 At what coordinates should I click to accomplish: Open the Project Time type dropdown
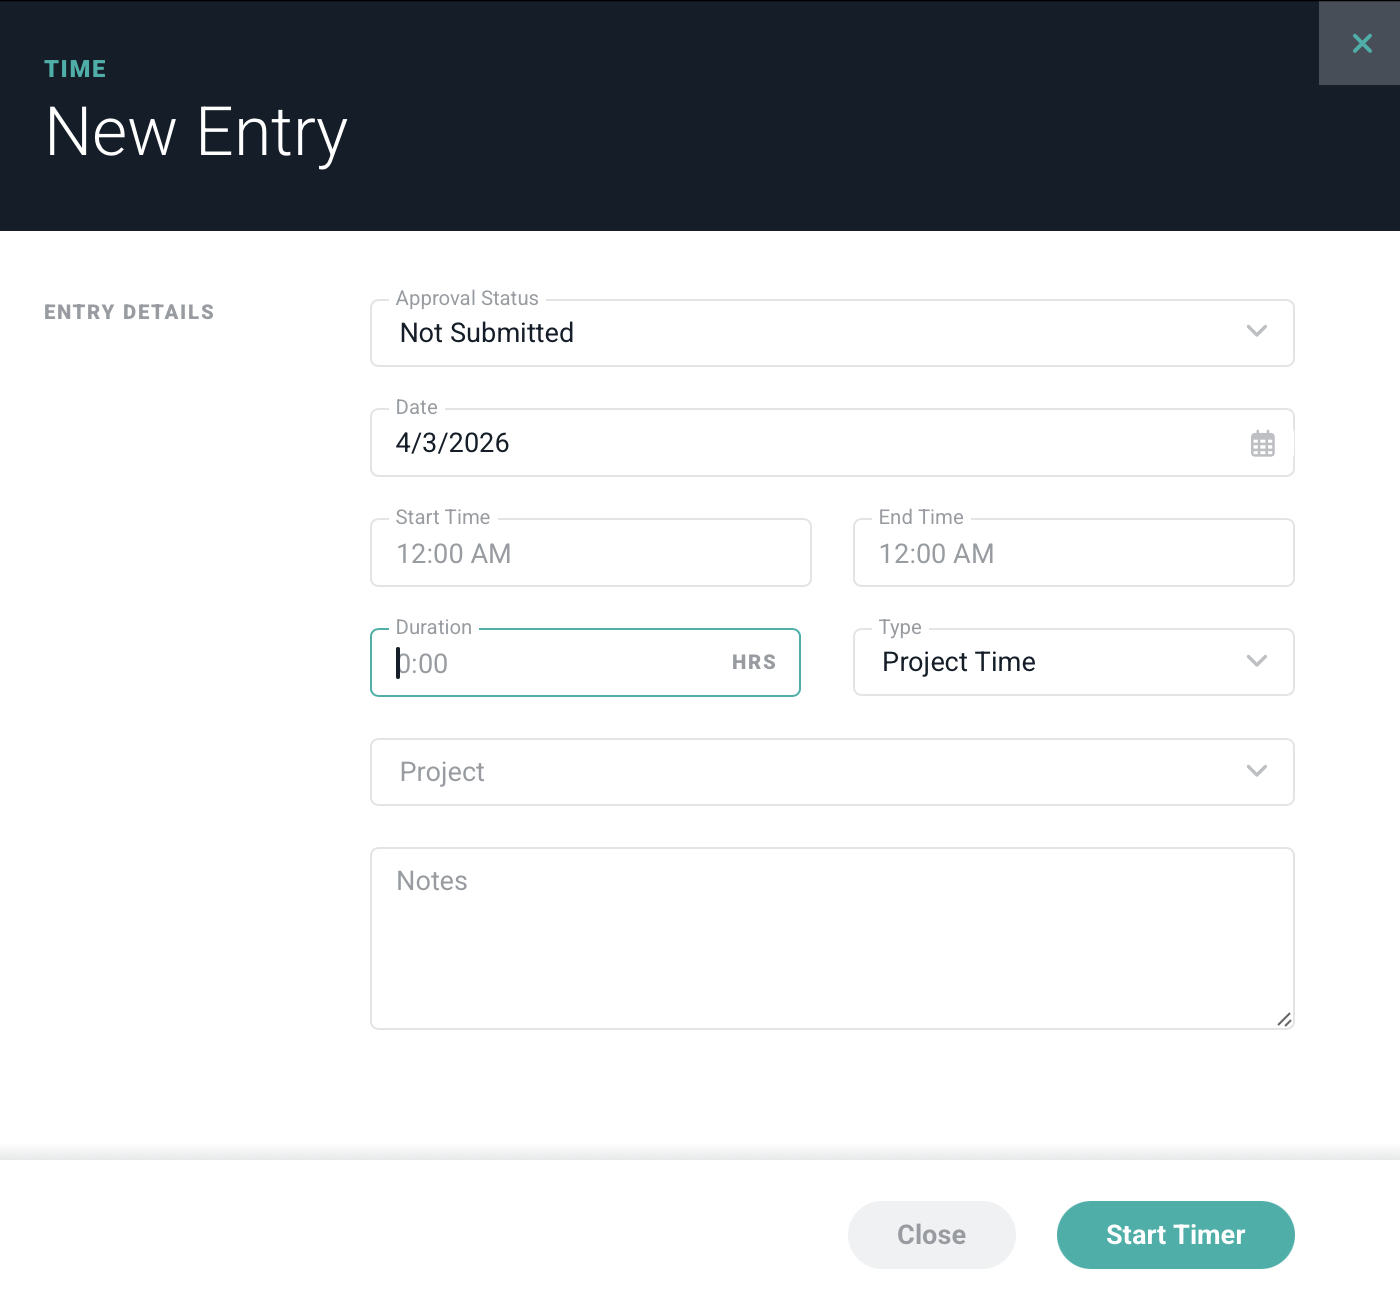point(1050,662)
